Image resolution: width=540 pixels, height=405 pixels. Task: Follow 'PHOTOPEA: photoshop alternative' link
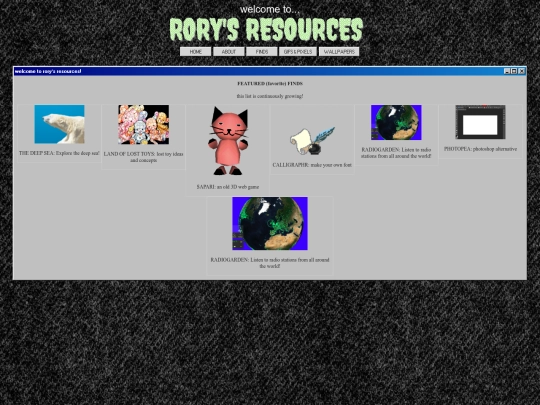tap(480, 149)
